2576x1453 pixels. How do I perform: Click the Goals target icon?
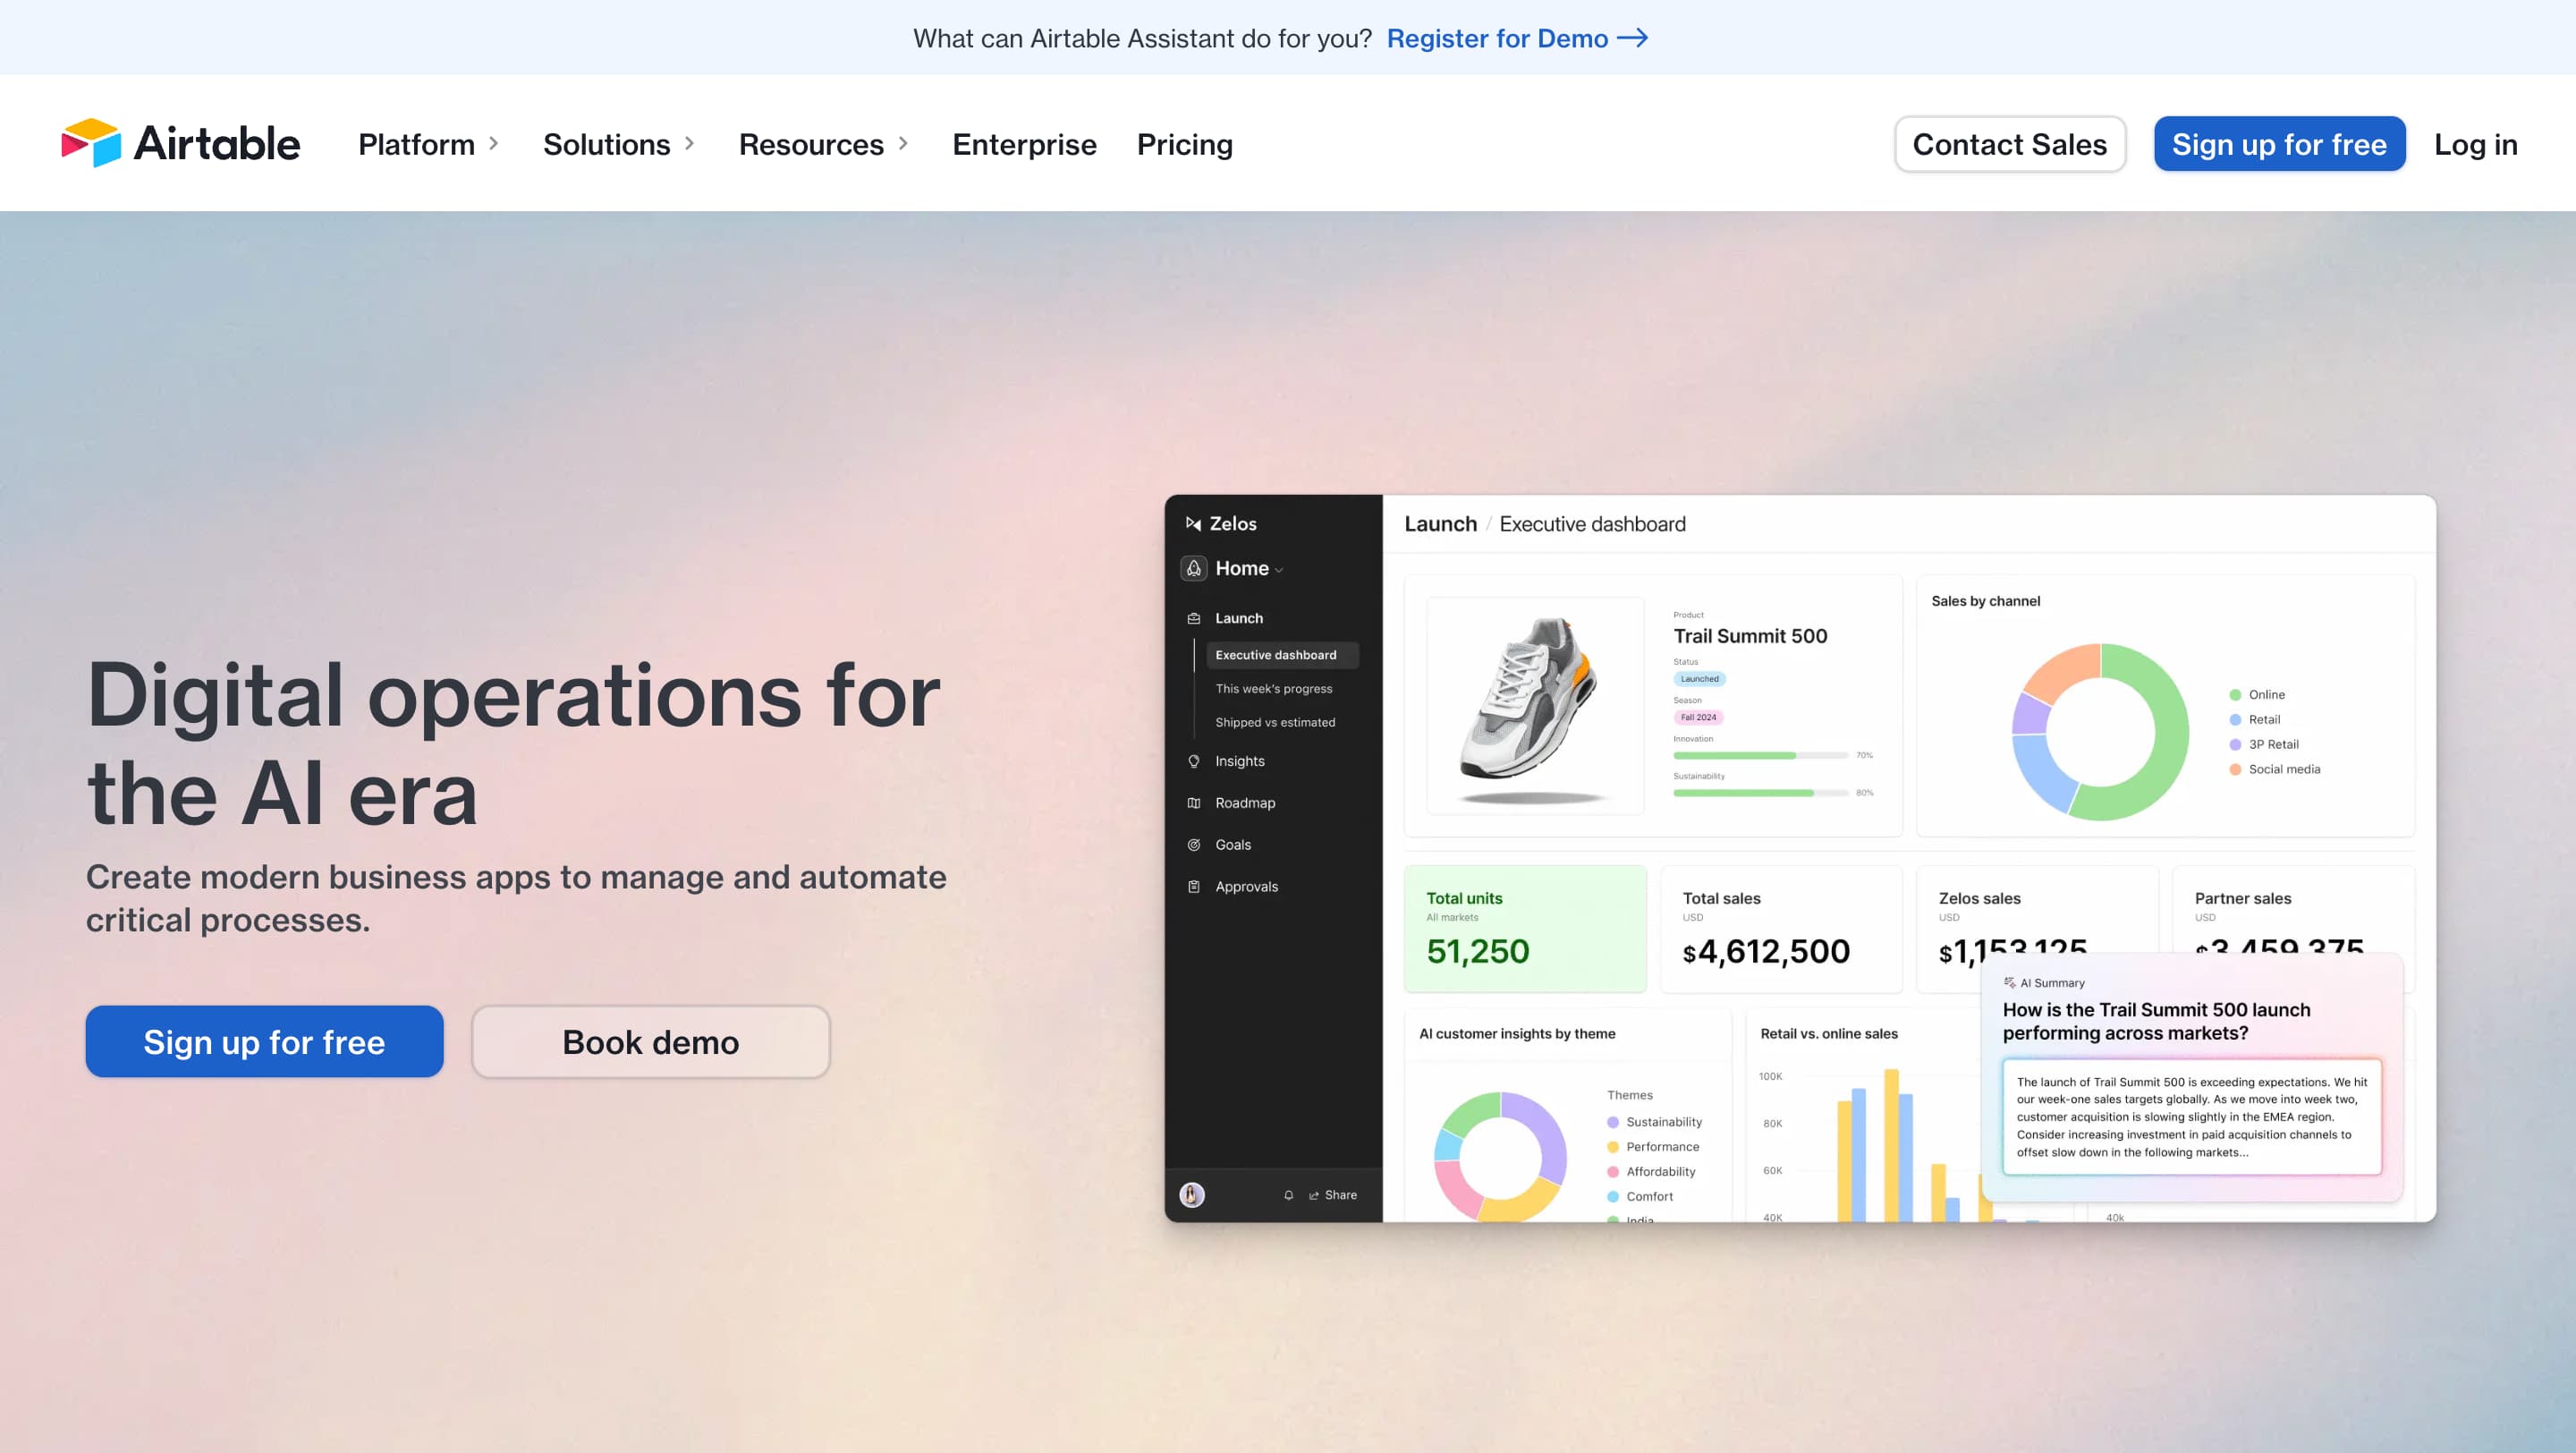[1194, 845]
